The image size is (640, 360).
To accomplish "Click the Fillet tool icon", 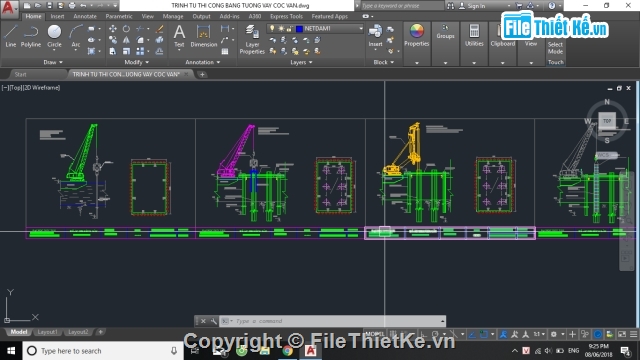I will (x=140, y=40).
